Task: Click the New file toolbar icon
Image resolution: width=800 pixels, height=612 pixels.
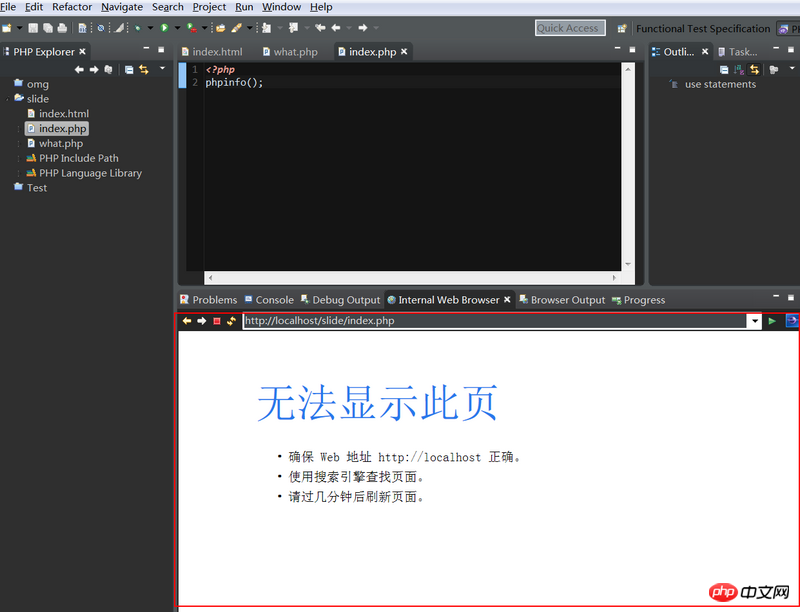Action: coord(7,28)
